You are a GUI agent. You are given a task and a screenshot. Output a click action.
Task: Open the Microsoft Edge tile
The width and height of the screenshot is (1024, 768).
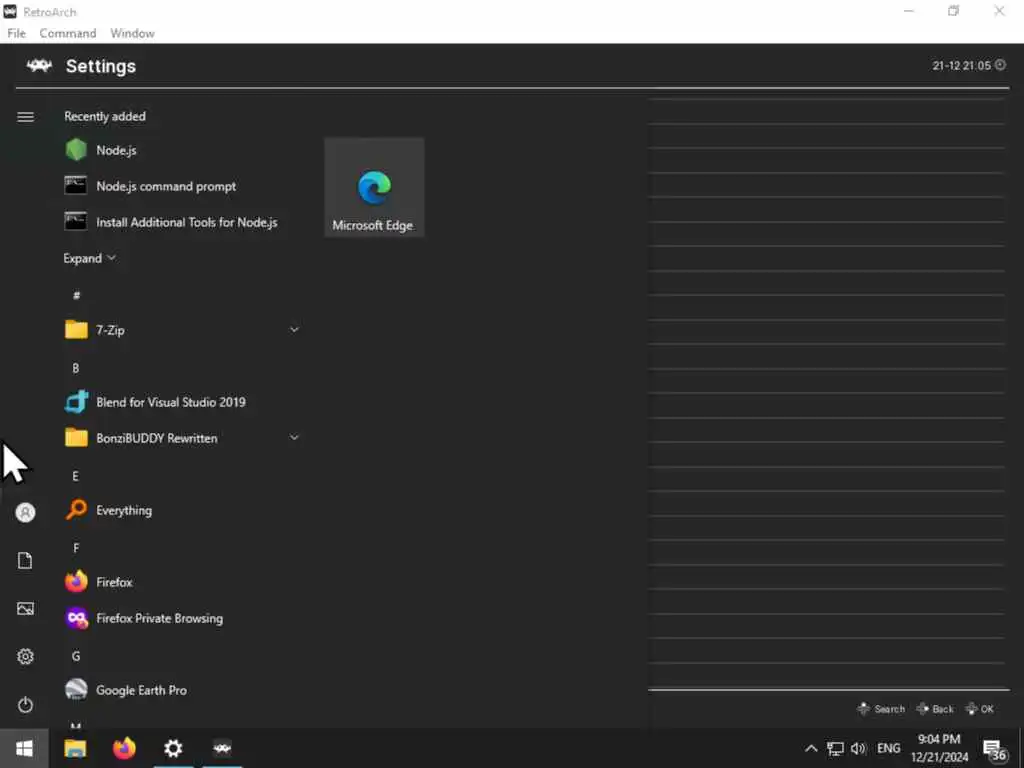coord(374,187)
